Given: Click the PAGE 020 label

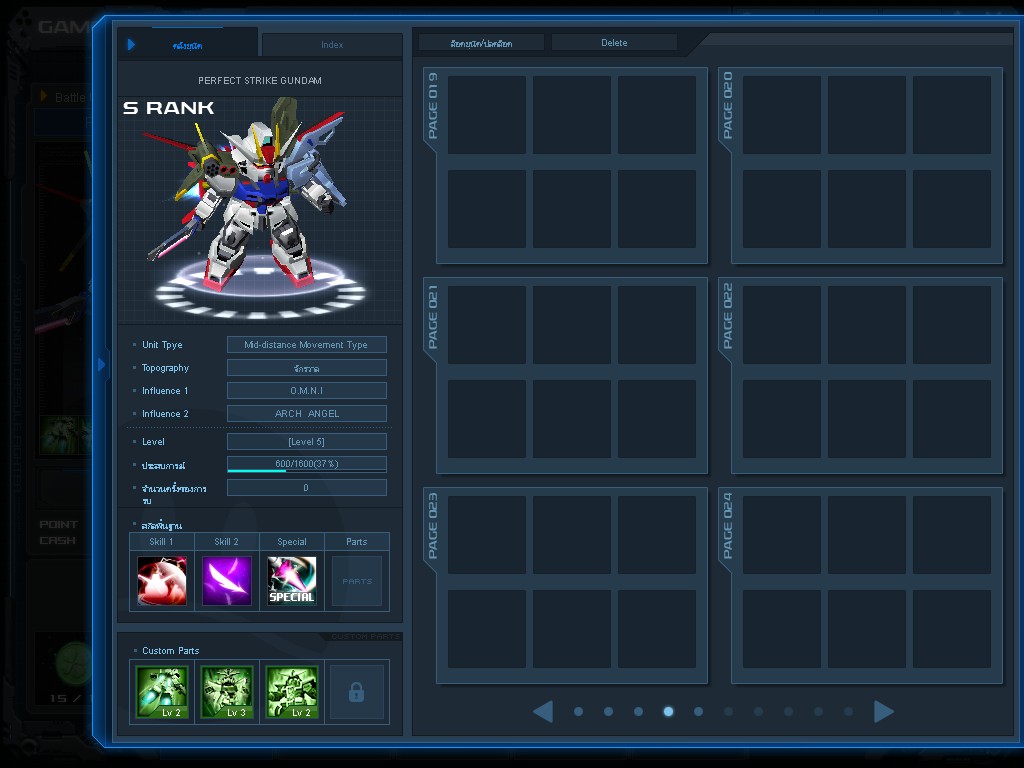Looking at the screenshot, I should [x=728, y=106].
